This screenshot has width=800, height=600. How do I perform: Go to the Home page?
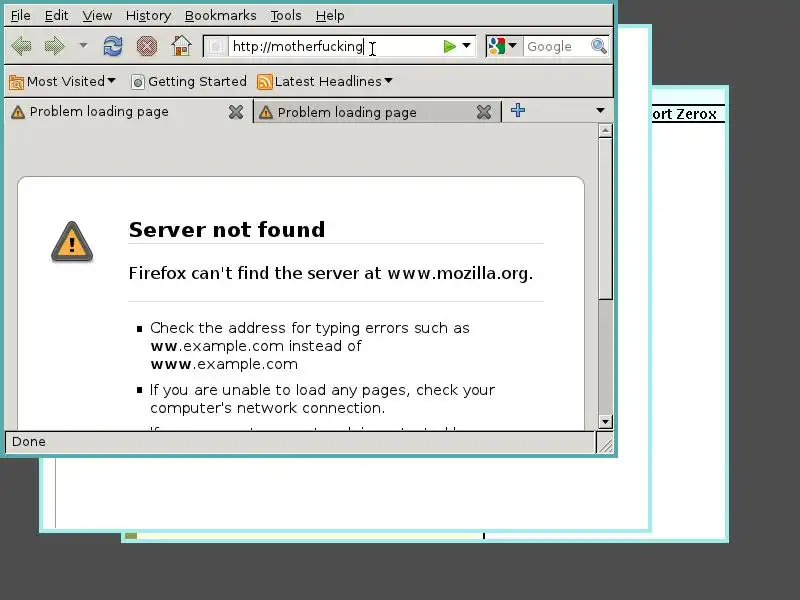[x=181, y=46]
